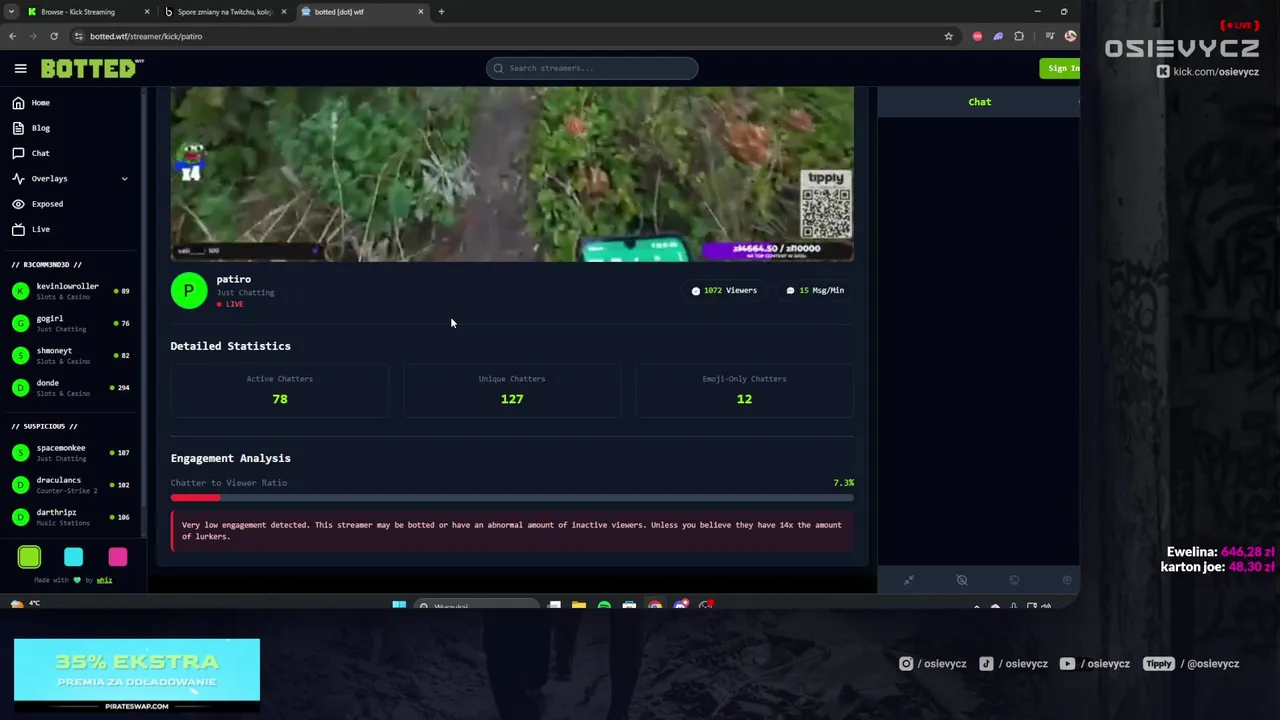Click the Unique Chatters 127 card
The width and height of the screenshot is (1280, 720).
point(512,390)
